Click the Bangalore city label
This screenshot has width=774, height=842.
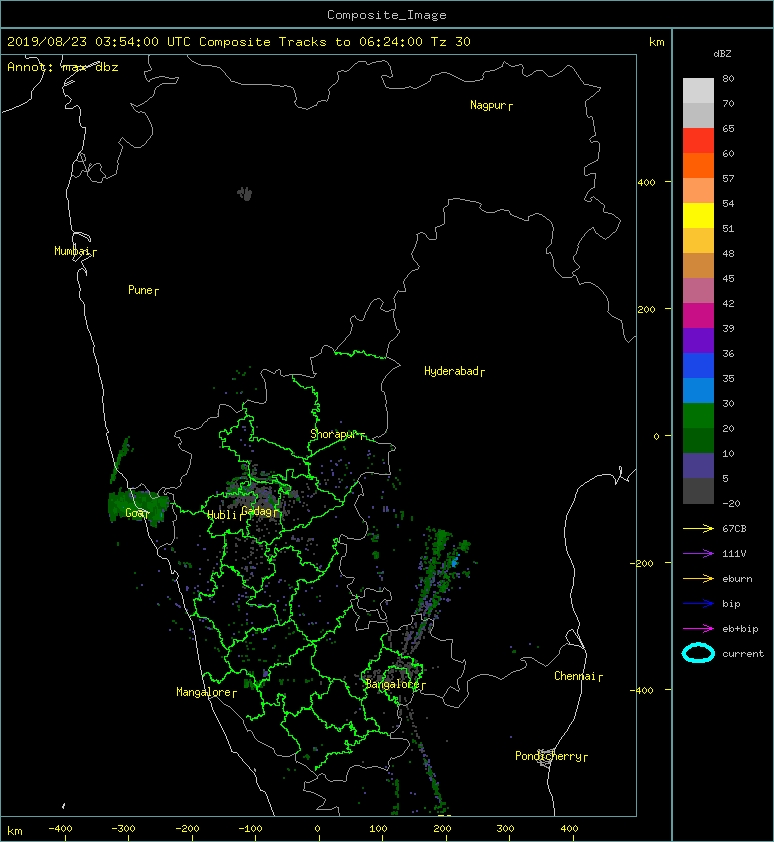point(392,684)
